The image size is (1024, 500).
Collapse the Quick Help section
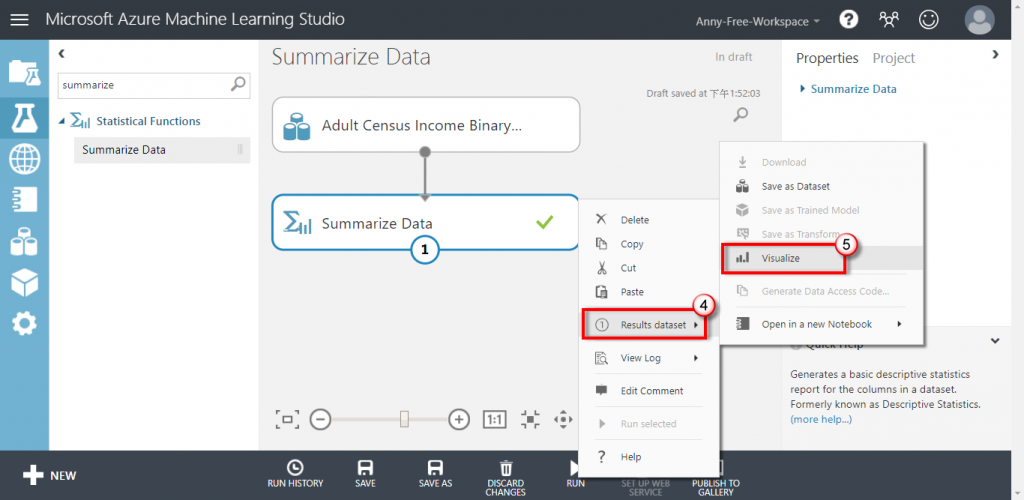tap(995, 341)
